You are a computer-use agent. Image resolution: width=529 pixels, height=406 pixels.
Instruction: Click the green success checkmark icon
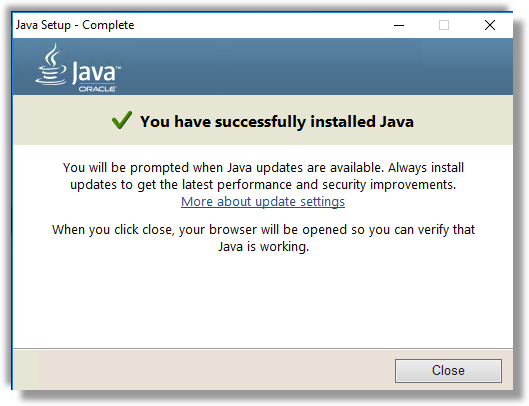pyautogui.click(x=121, y=120)
